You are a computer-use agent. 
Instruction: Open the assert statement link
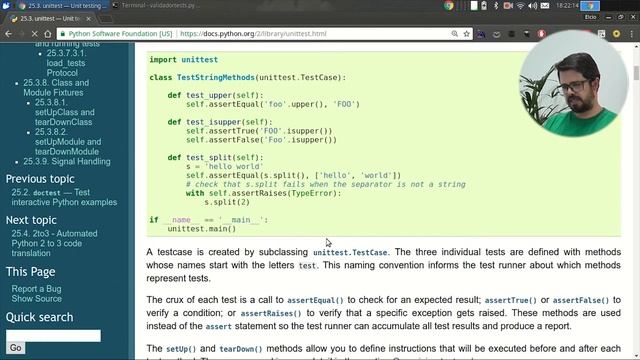(218, 327)
